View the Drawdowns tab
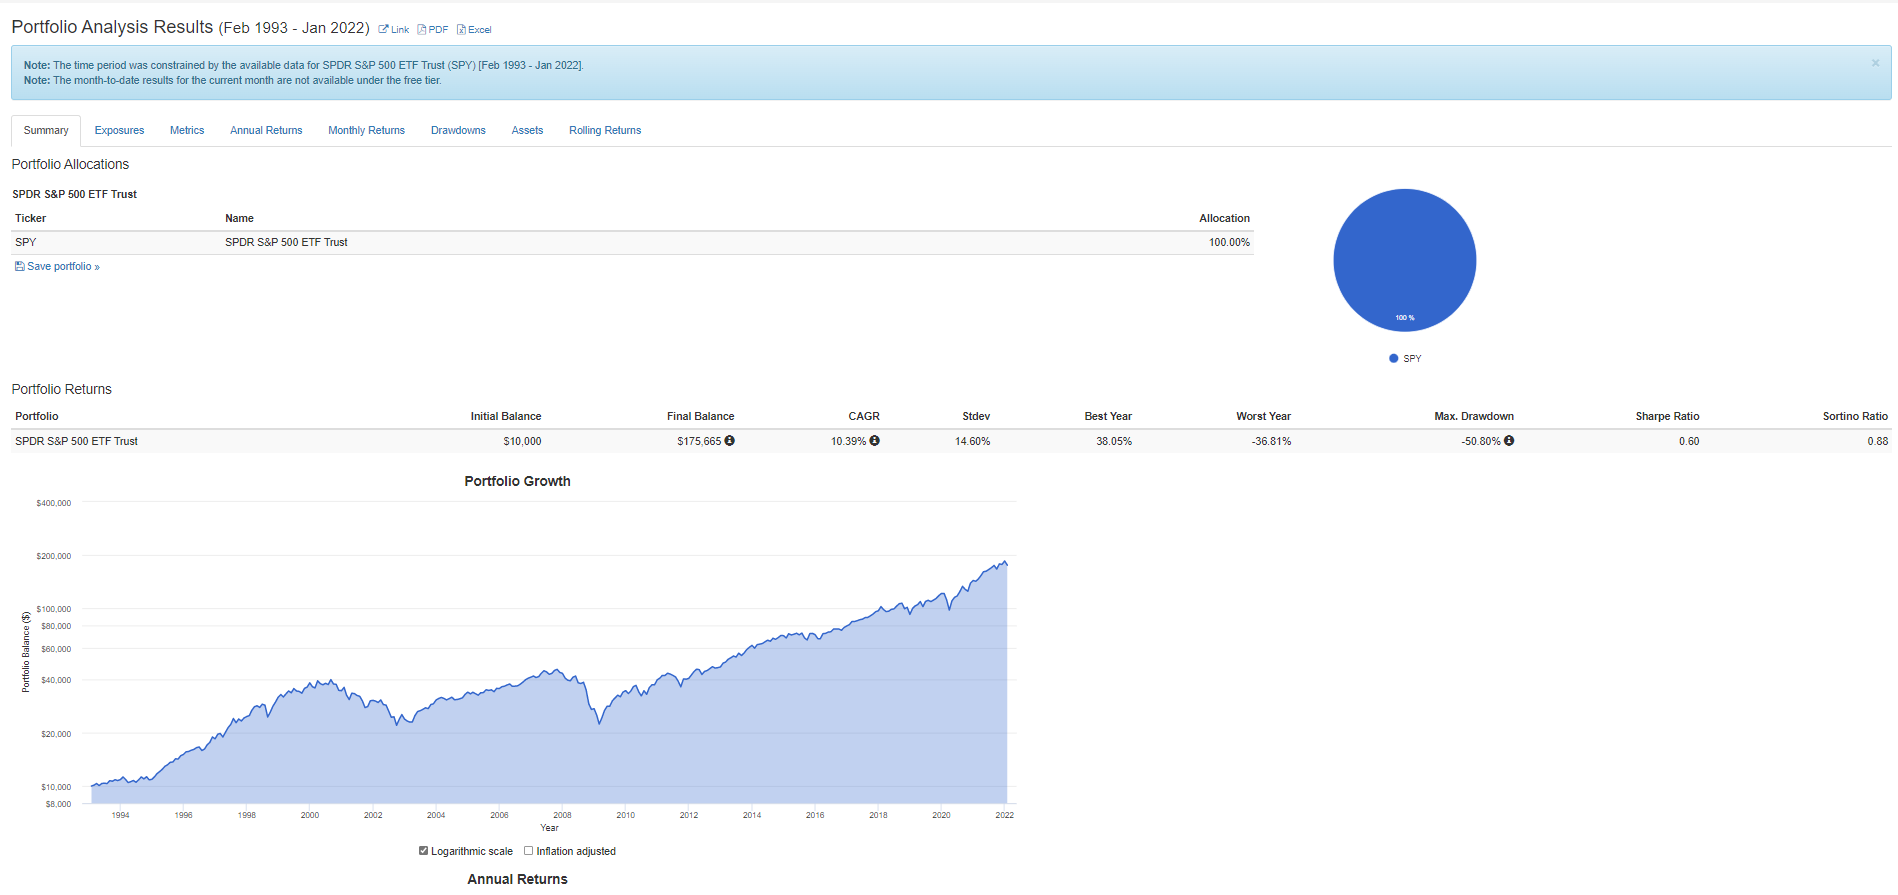 click(458, 131)
